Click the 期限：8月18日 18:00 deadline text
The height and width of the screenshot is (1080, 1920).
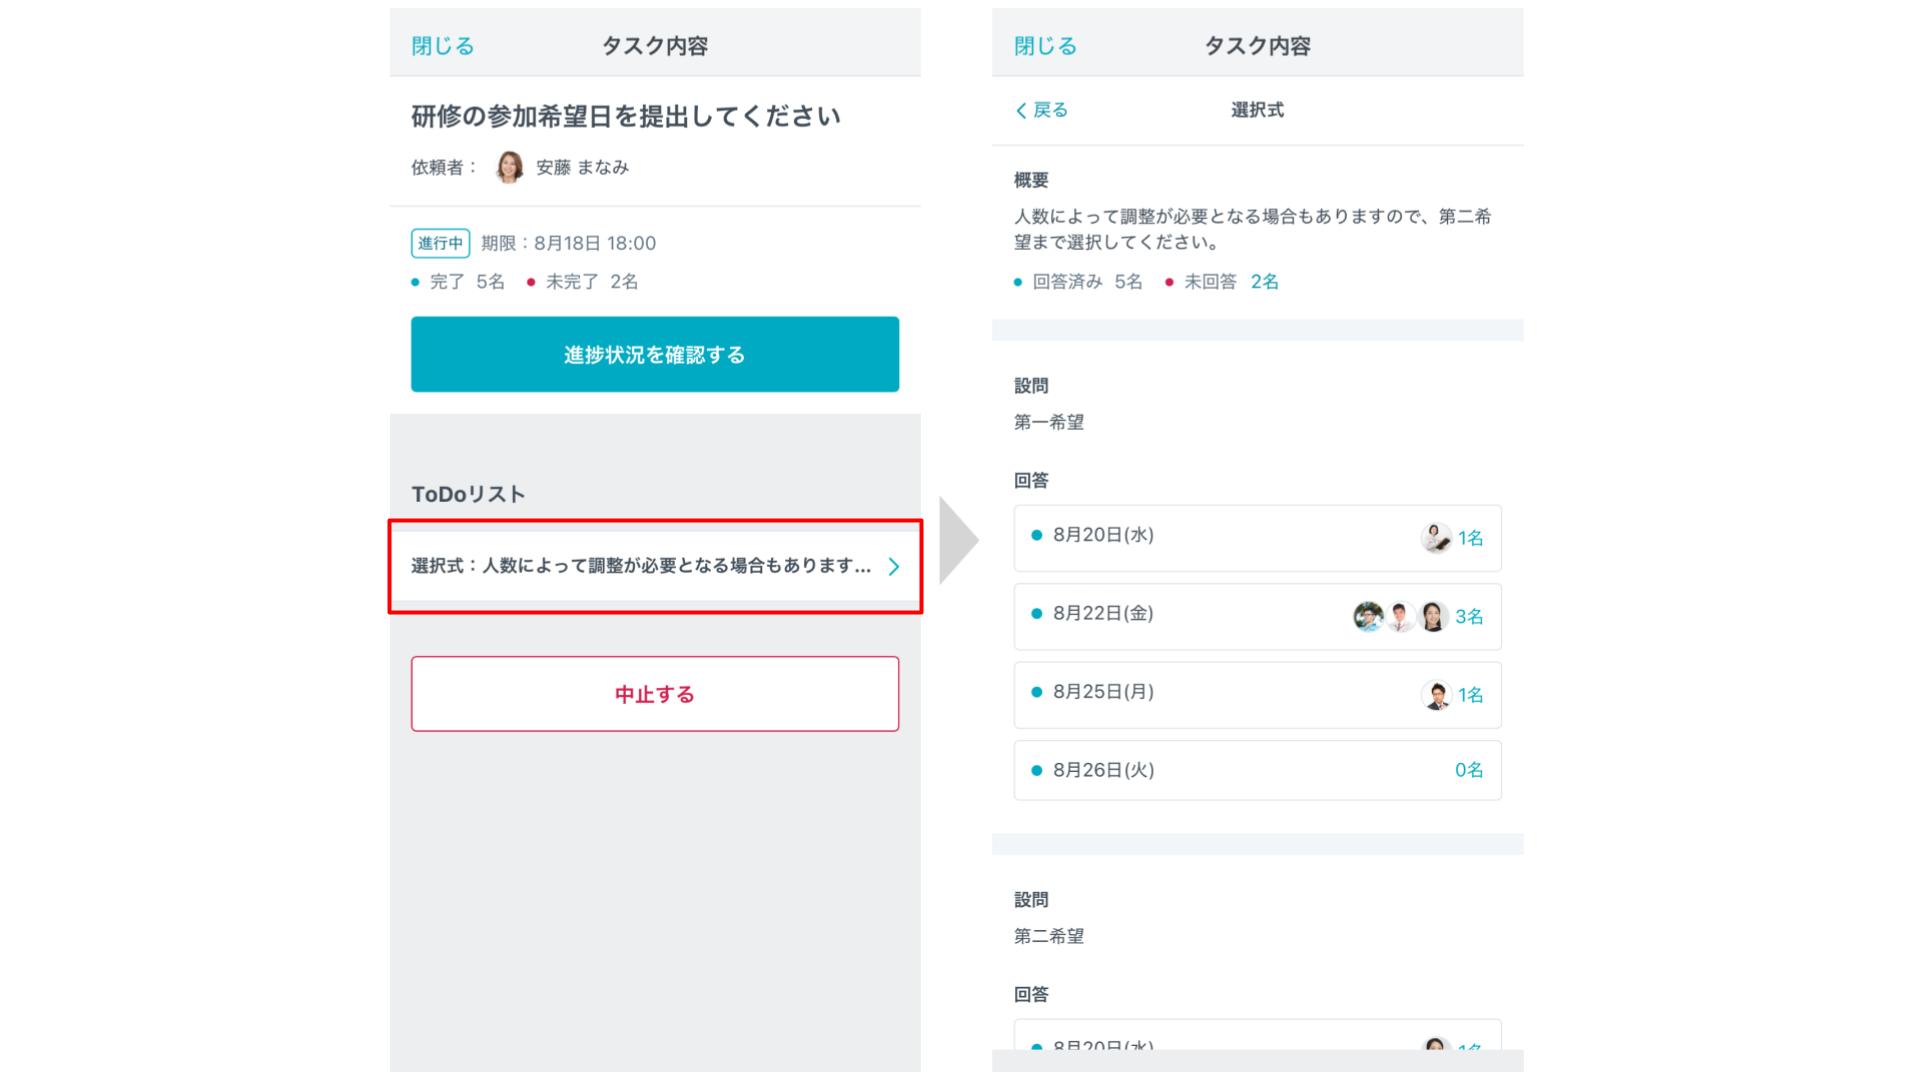point(568,243)
